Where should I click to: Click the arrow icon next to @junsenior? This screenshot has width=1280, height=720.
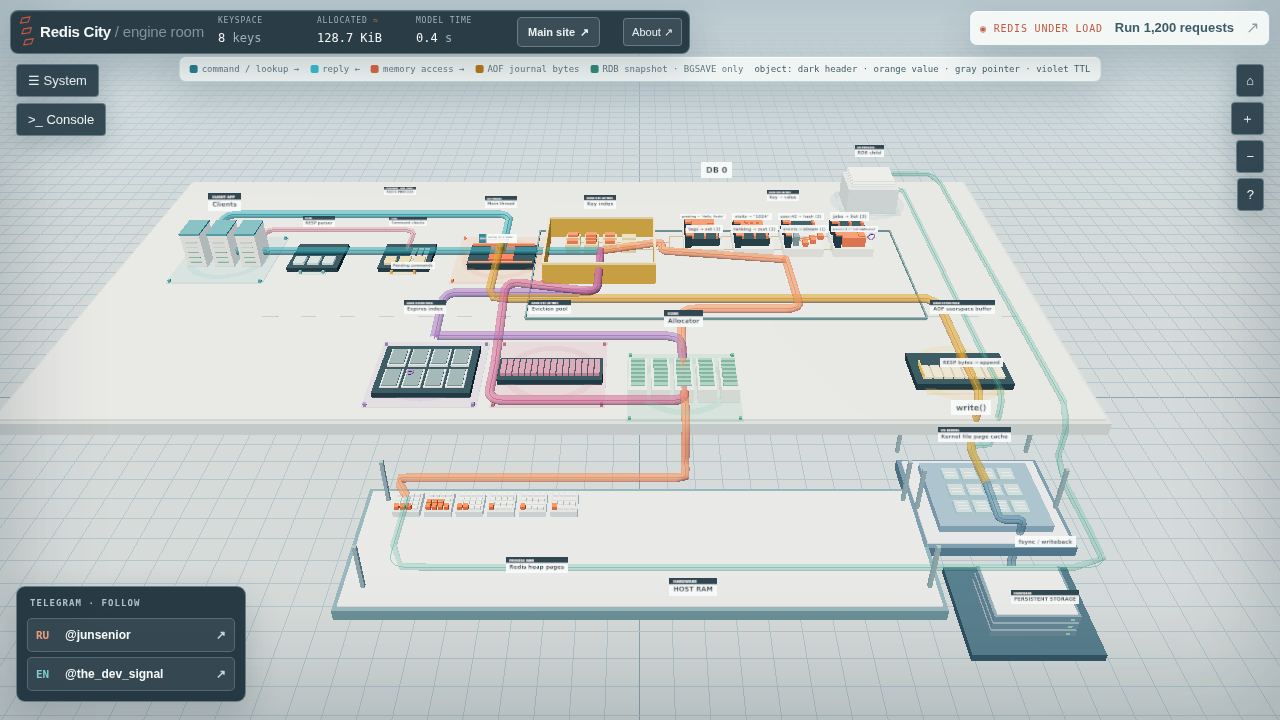[221, 635]
